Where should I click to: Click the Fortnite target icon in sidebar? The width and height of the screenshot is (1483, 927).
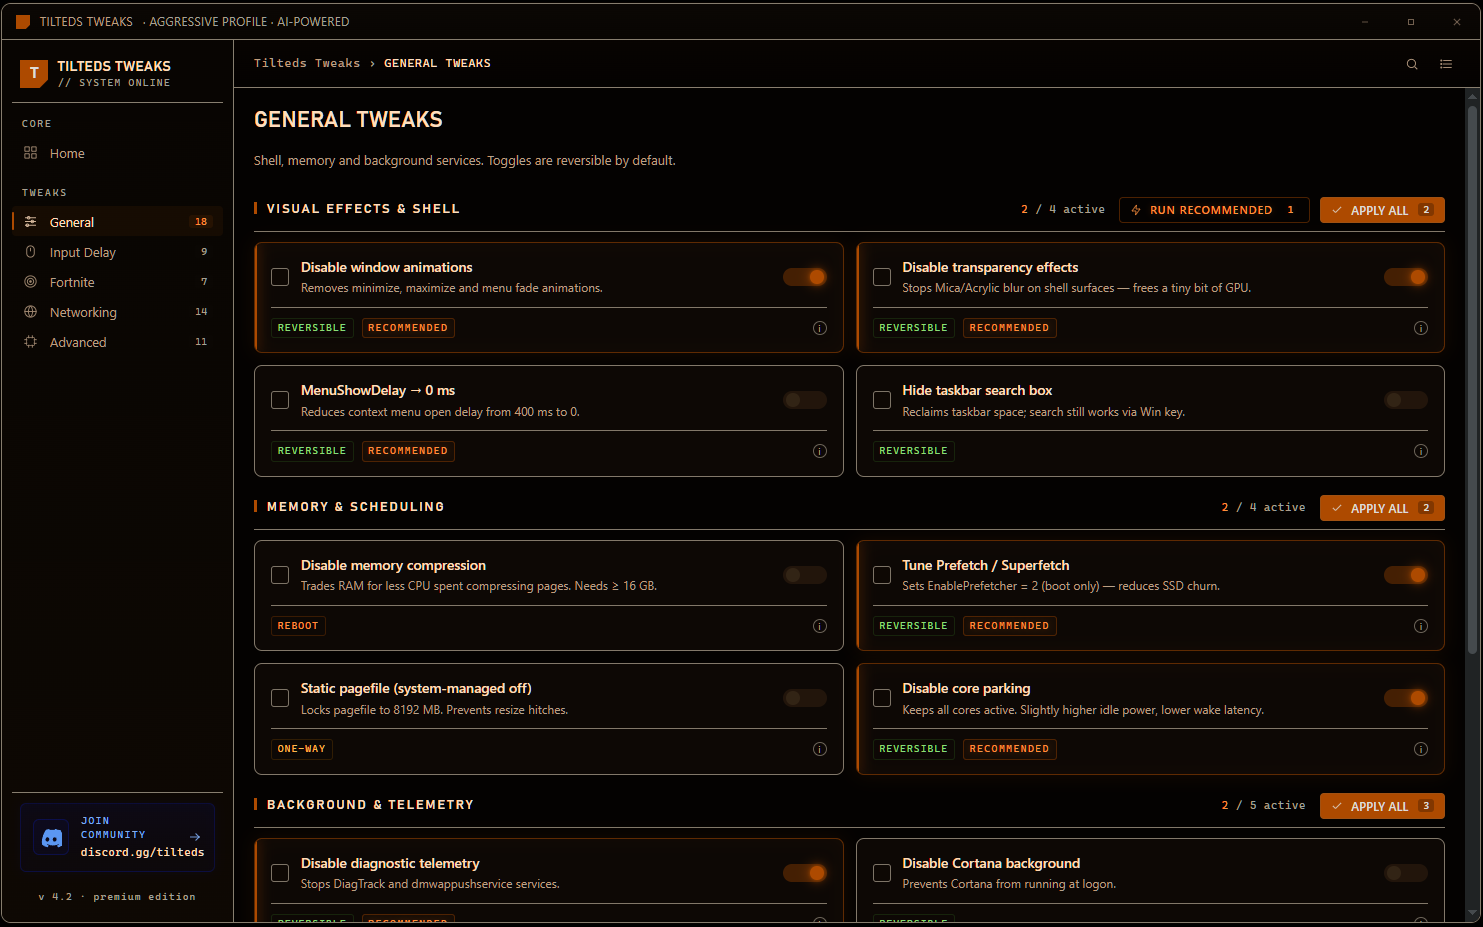point(31,282)
